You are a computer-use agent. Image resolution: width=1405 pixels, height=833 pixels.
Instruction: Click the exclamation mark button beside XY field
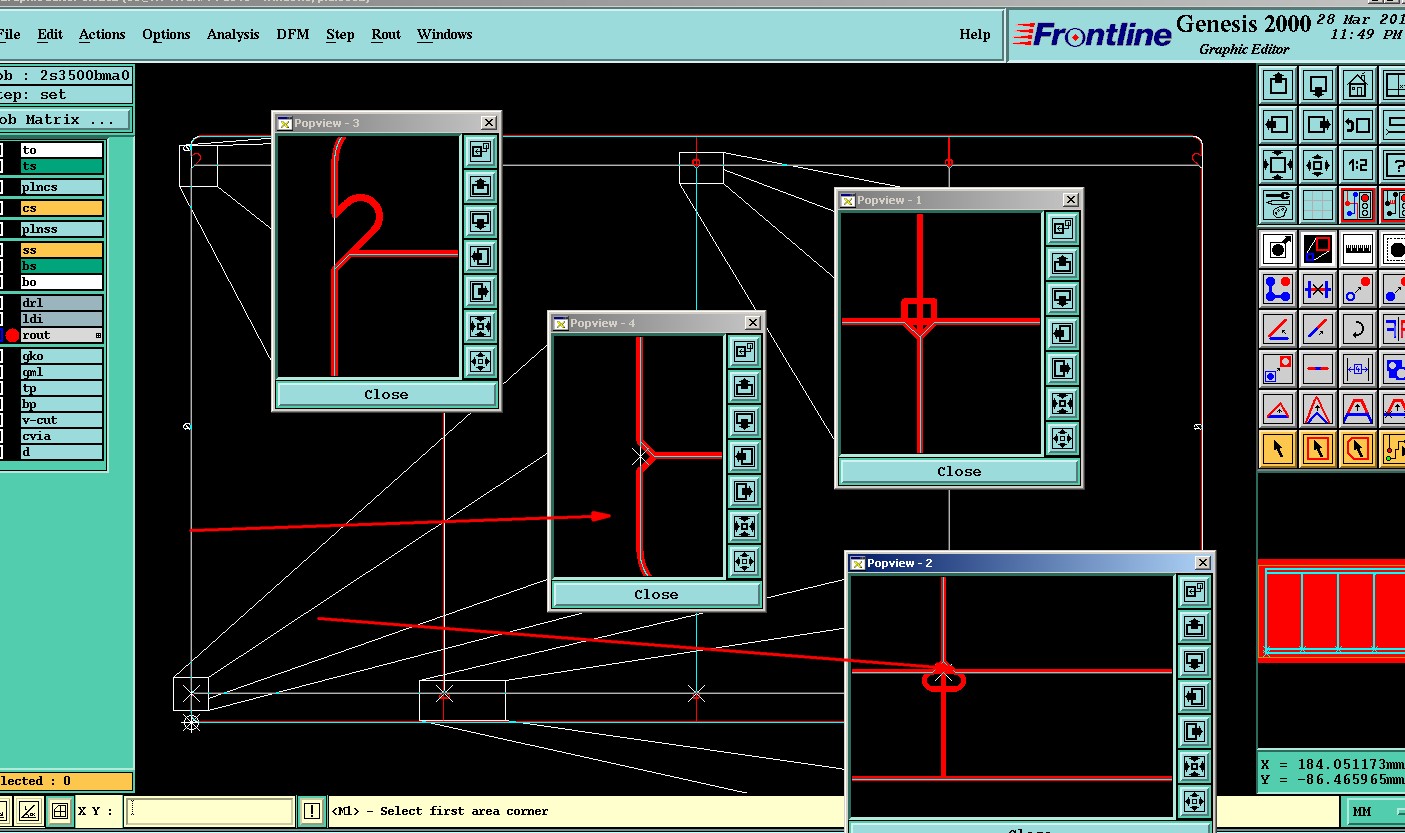click(x=313, y=811)
